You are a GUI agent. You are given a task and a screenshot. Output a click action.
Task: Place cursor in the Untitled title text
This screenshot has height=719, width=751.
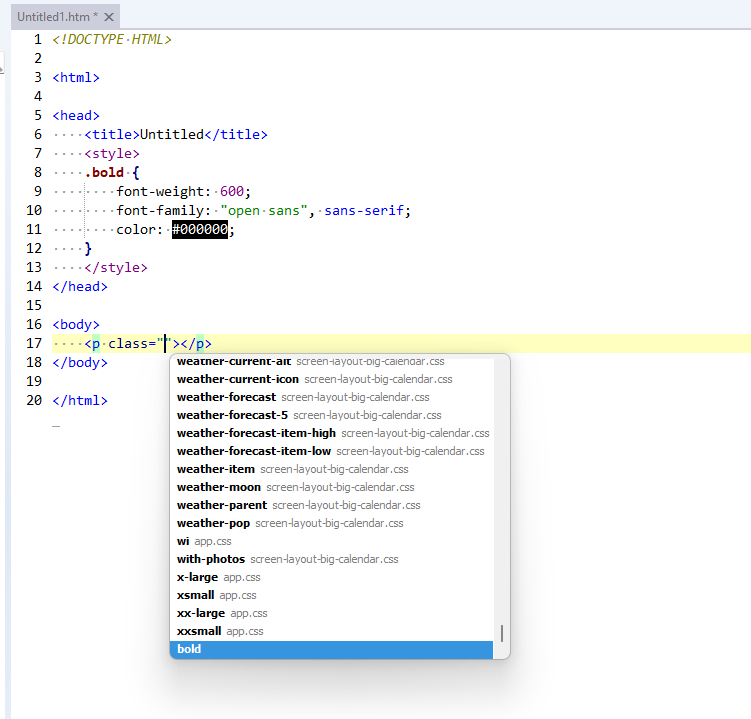click(x=171, y=134)
